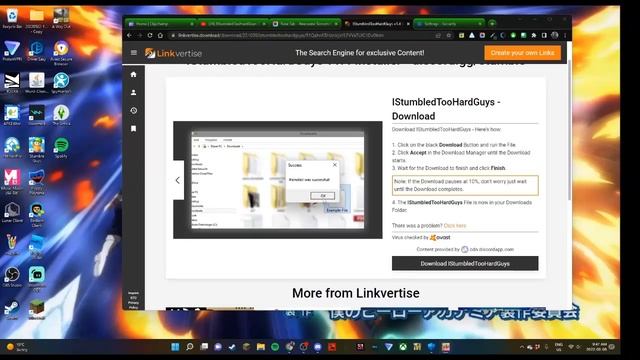
Task: Open the browser profile avatar
Action: (555, 36)
